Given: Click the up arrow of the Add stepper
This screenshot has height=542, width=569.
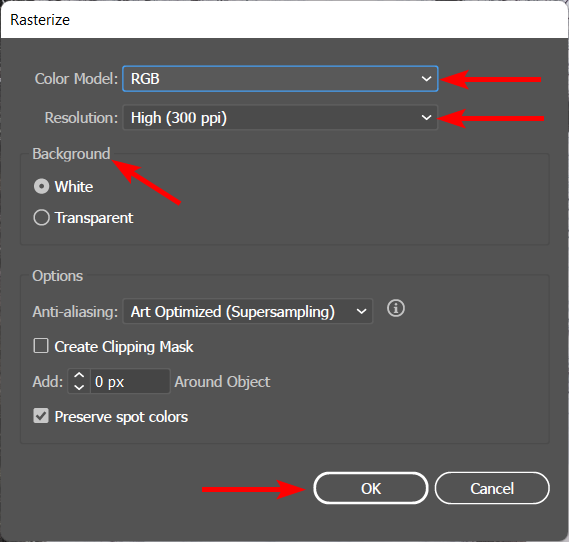Looking at the screenshot, I should tap(79, 376).
